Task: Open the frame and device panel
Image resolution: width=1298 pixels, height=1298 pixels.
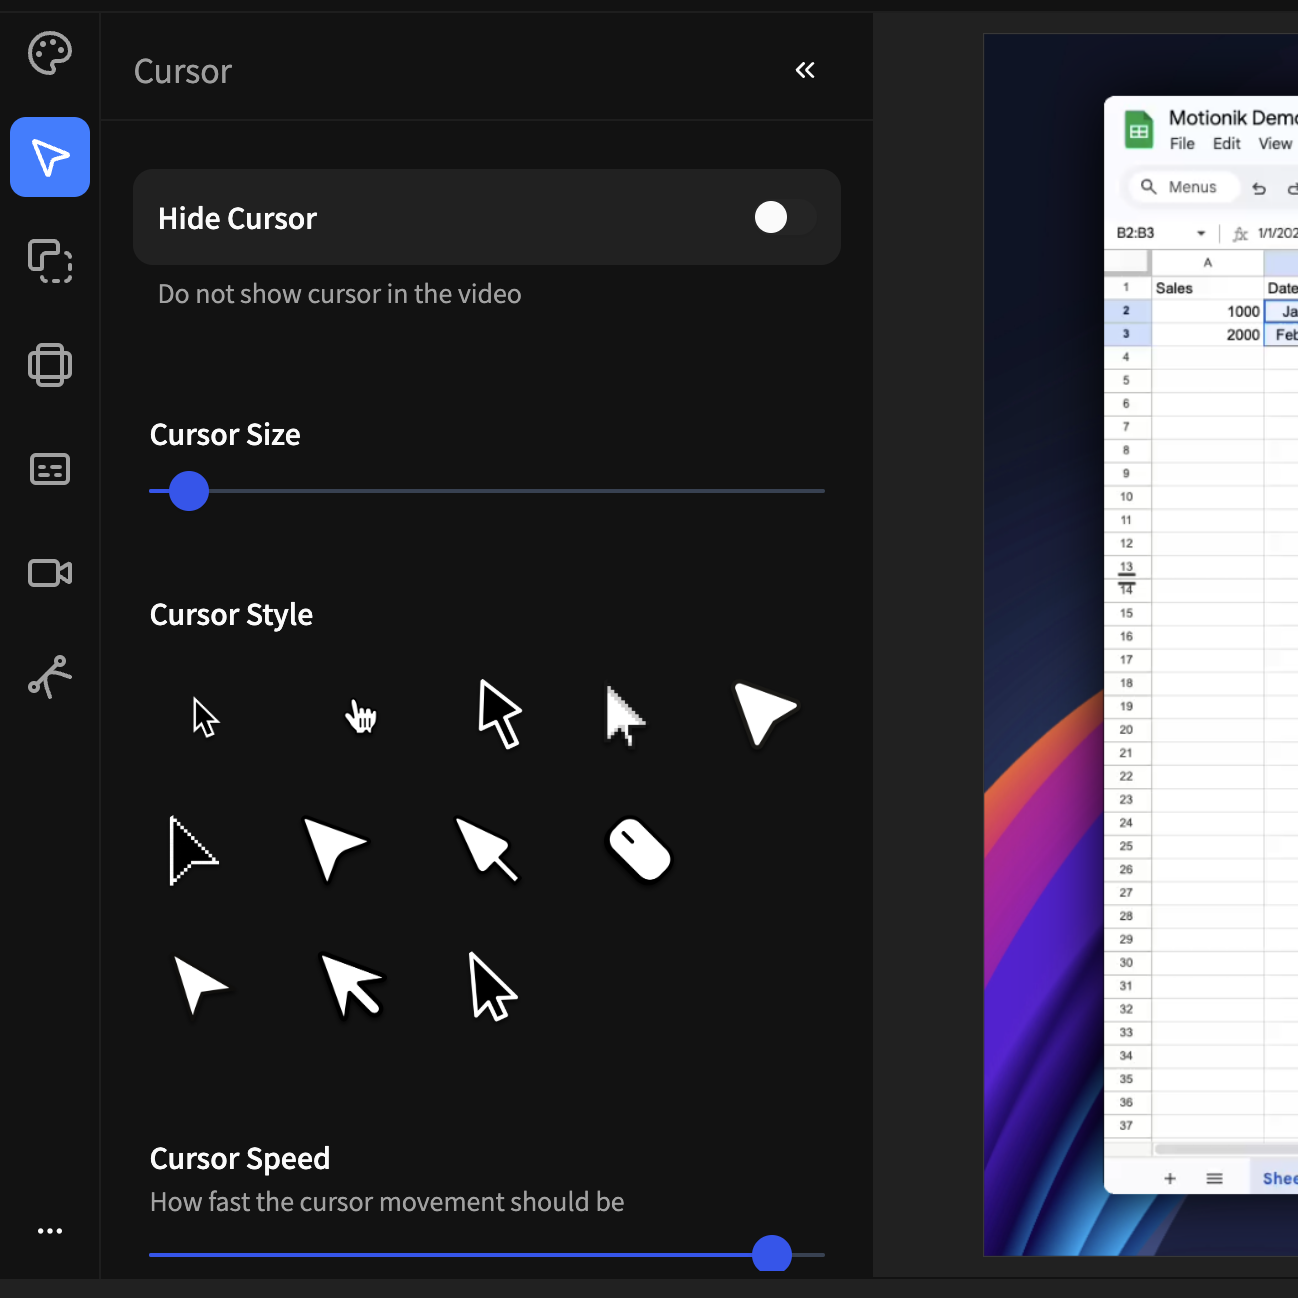Action: [x=49, y=365]
